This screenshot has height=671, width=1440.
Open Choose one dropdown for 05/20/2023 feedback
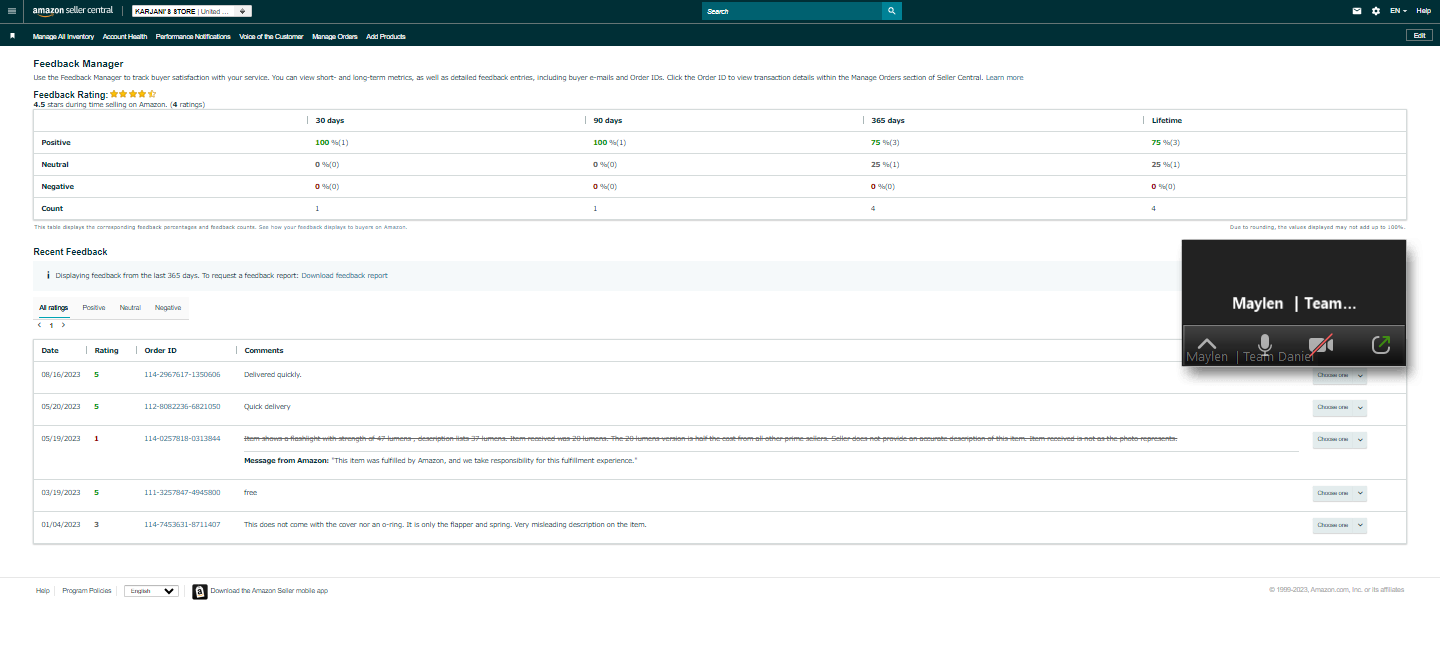coord(1339,407)
